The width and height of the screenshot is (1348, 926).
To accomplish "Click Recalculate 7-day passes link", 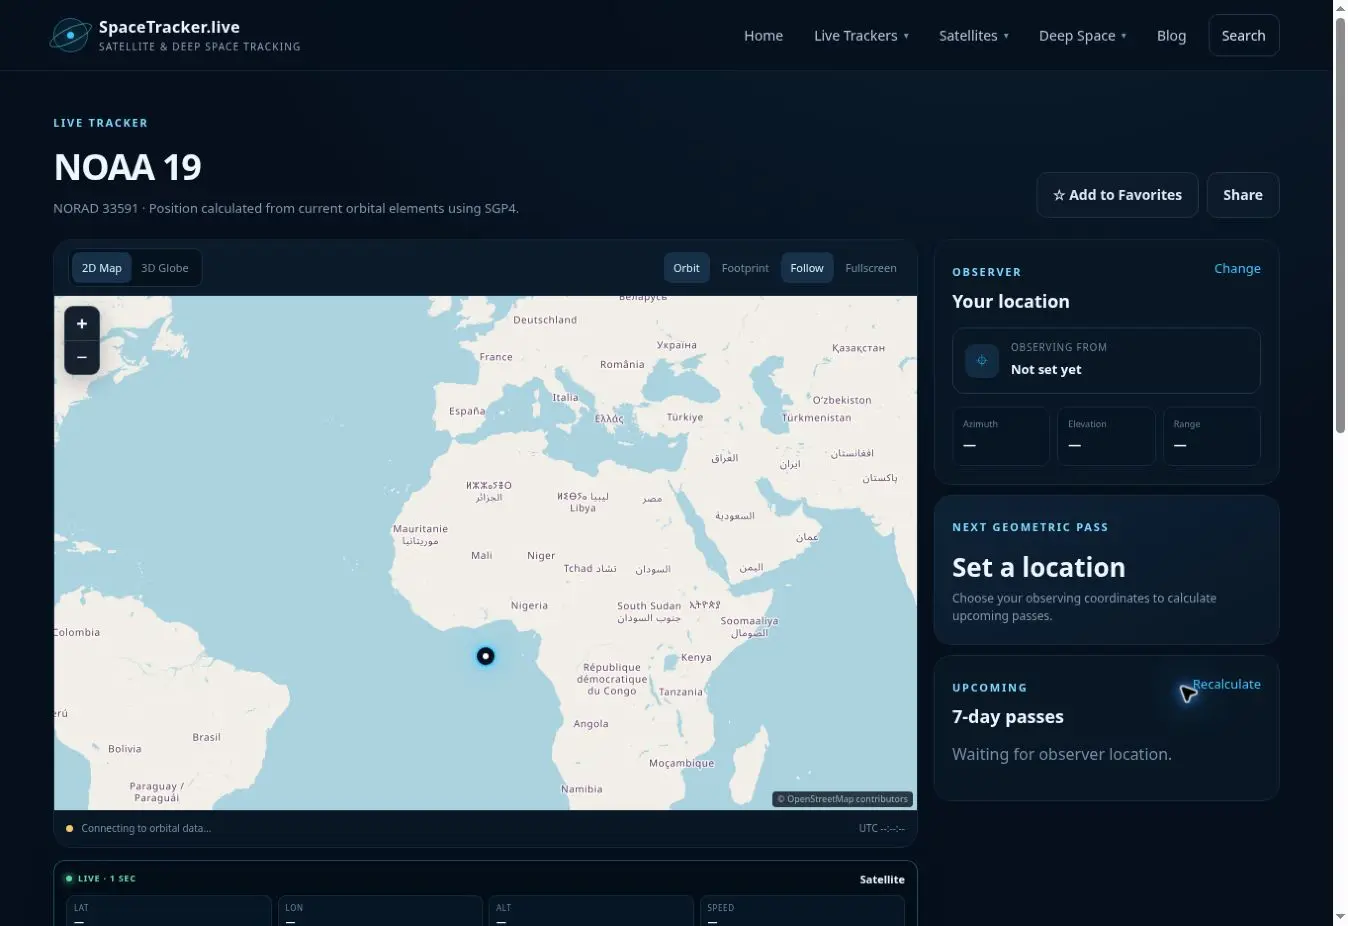I will pos(1227,684).
